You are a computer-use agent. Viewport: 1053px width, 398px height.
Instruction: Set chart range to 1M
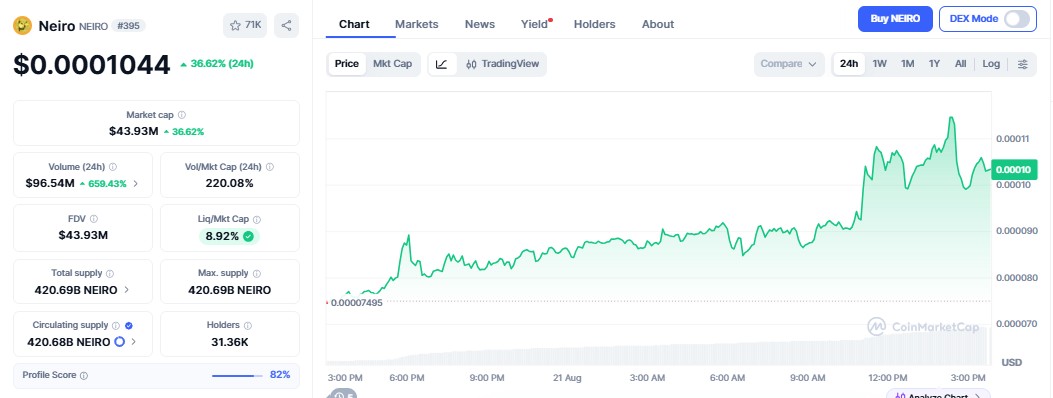pyautogui.click(x=907, y=64)
